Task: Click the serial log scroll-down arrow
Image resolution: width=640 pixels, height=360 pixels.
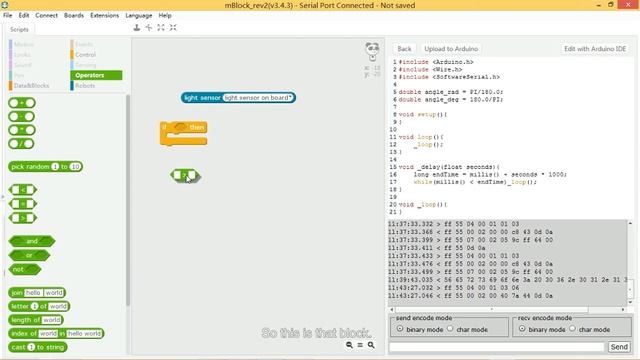Action: pyautogui.click(x=630, y=302)
